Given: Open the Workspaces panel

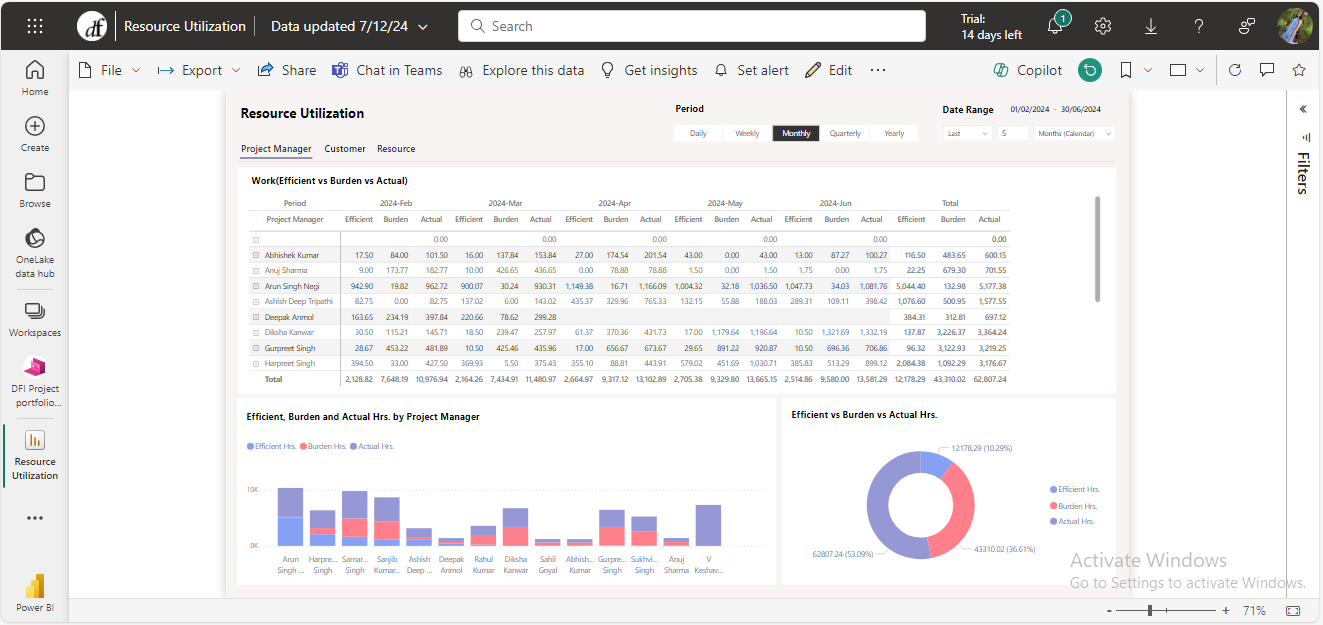Looking at the screenshot, I should click(x=34, y=312).
